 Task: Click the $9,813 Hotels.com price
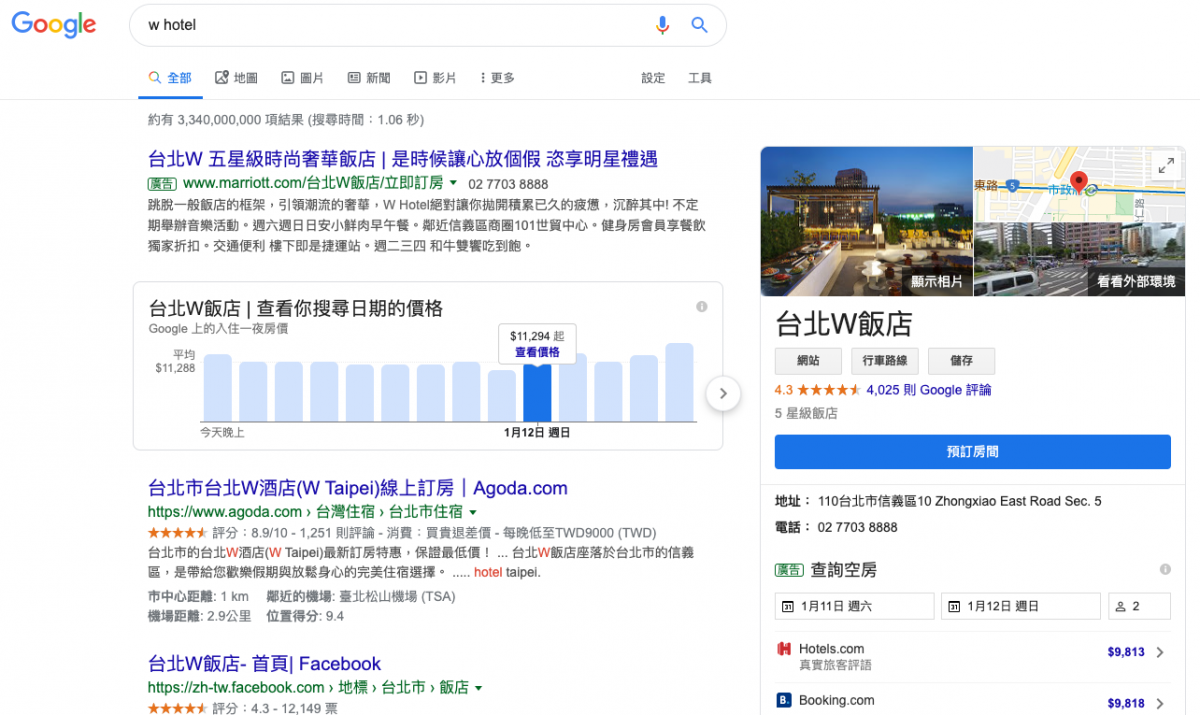[x=1126, y=652]
